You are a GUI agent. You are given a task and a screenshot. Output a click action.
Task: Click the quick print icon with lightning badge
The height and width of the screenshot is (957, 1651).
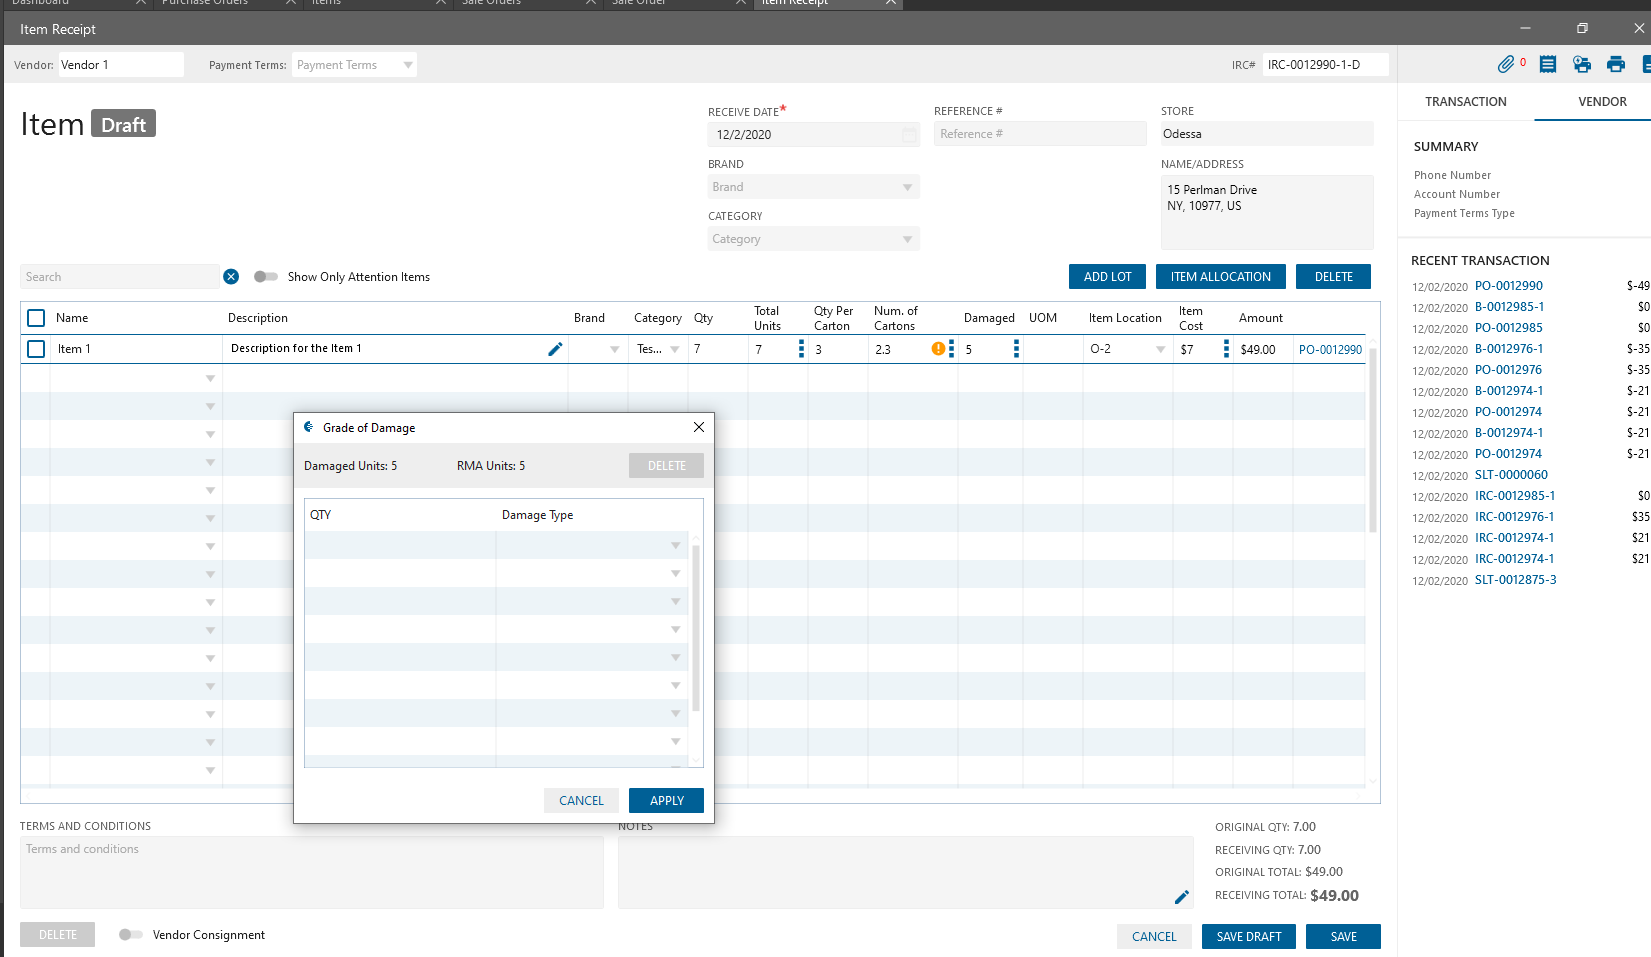1582,64
